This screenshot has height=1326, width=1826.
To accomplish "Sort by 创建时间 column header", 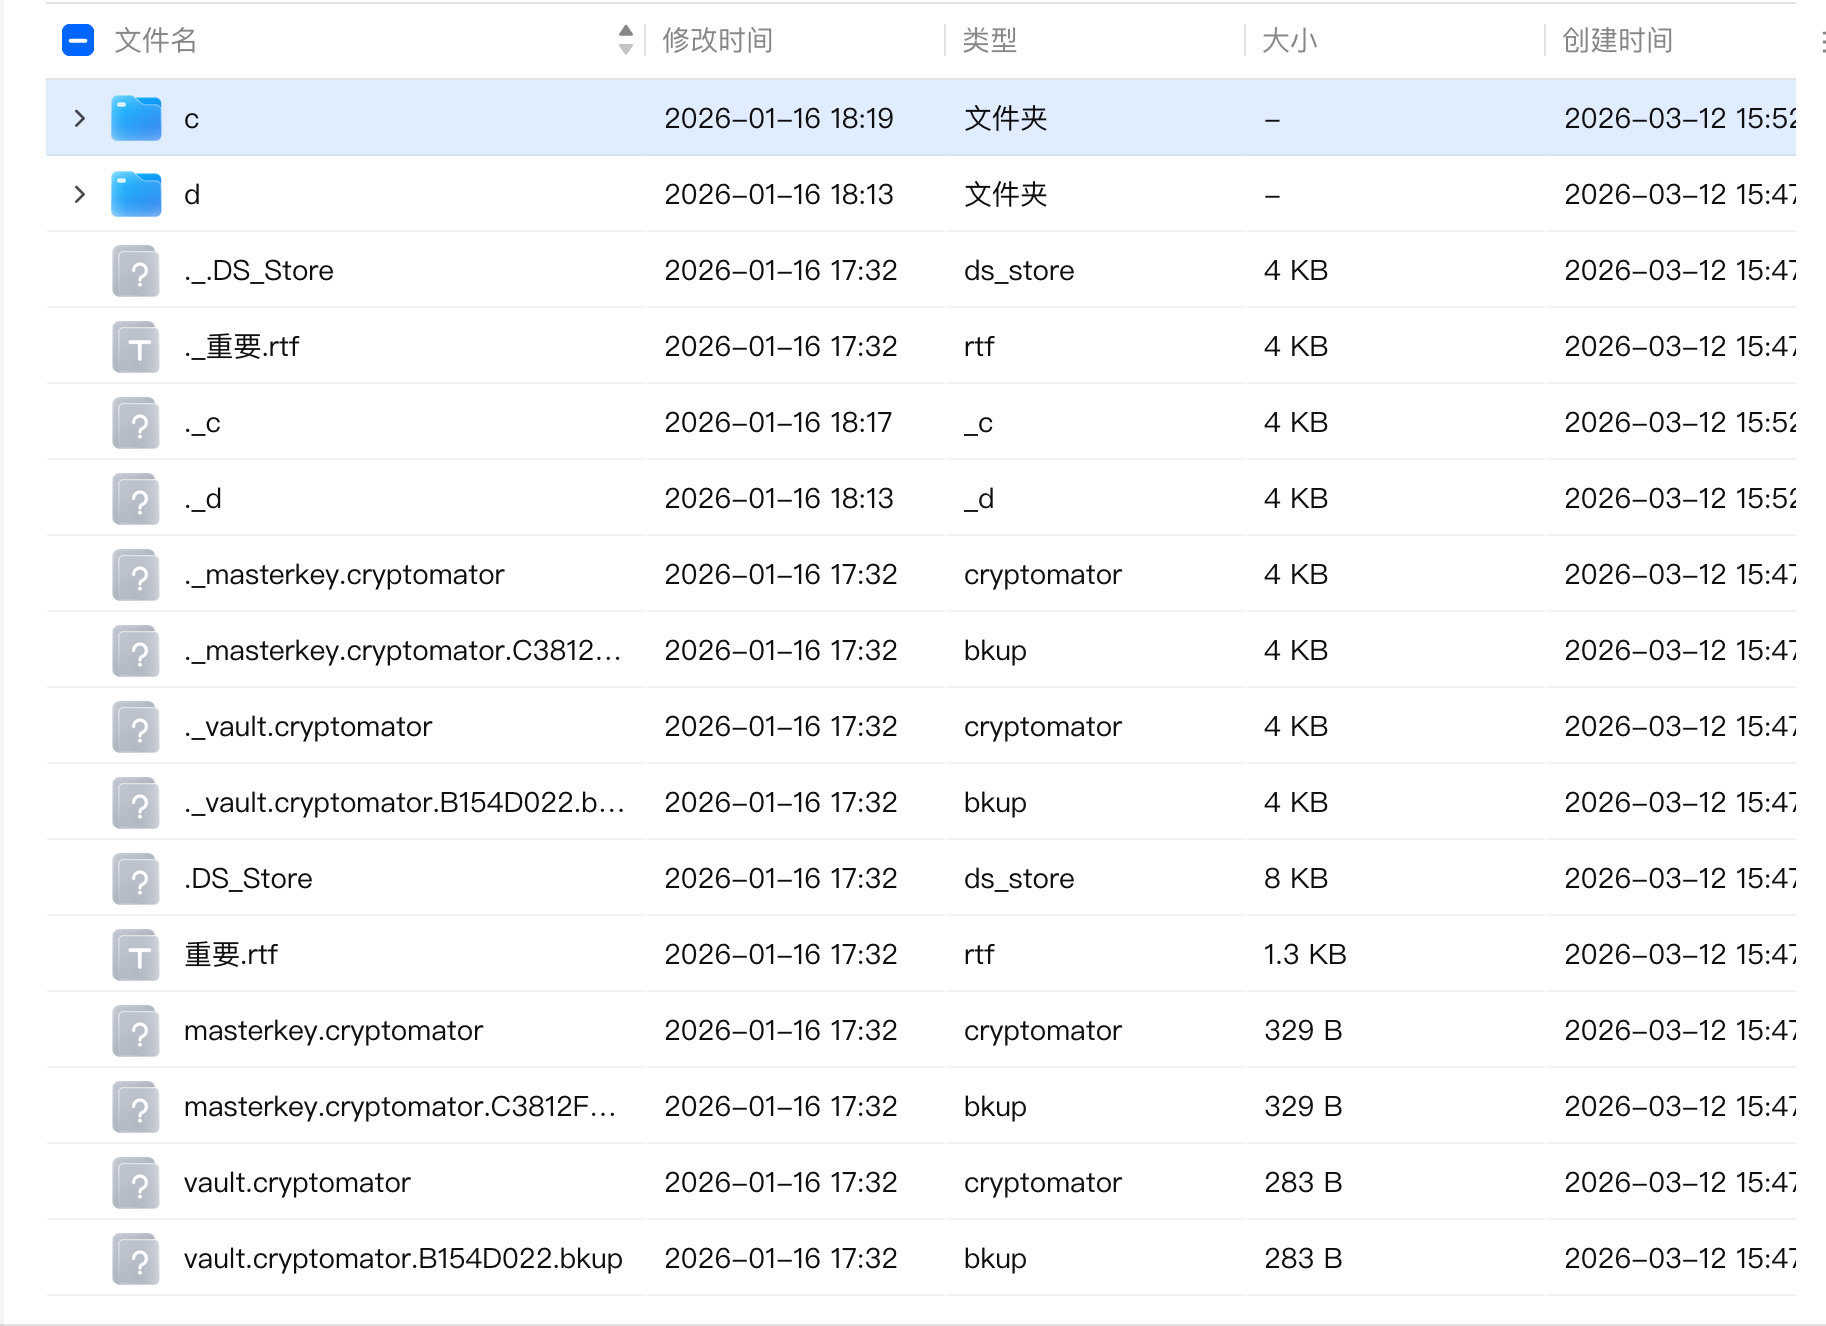I will tap(1617, 40).
